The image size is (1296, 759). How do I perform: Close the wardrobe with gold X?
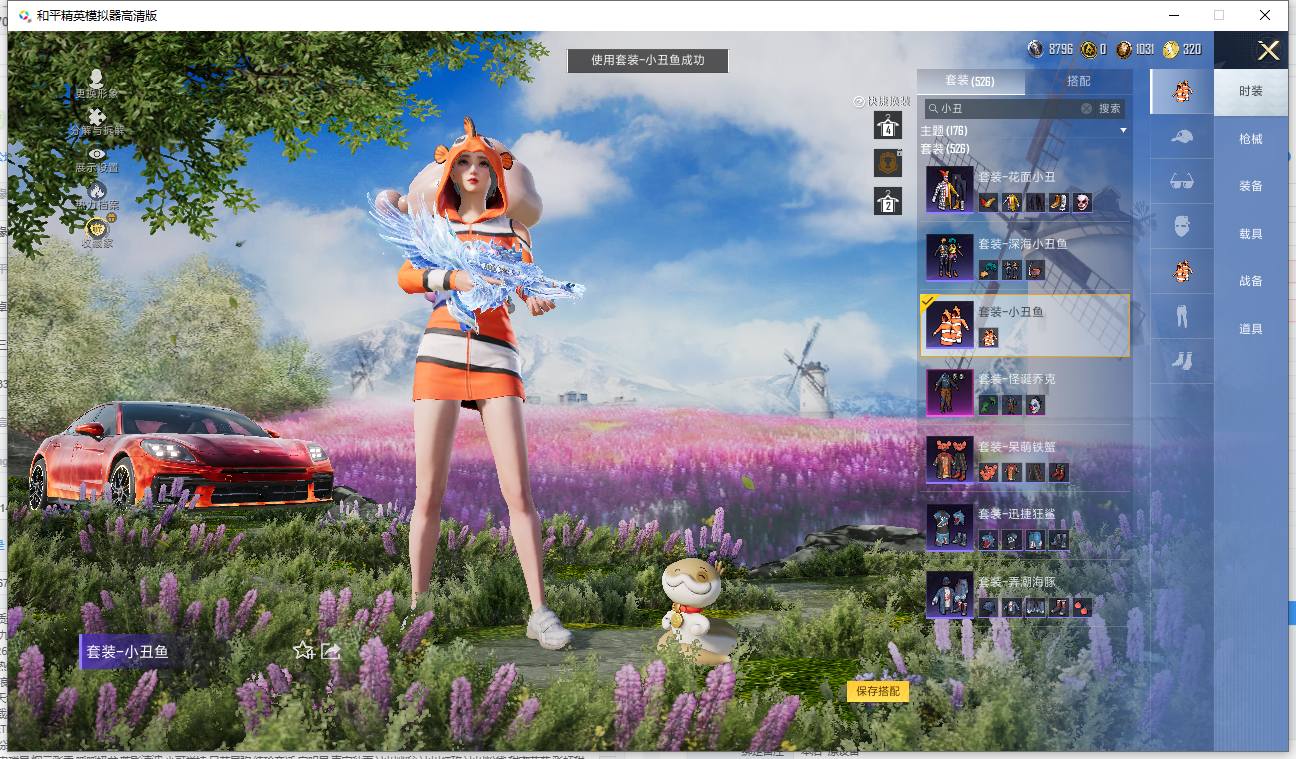(1268, 51)
